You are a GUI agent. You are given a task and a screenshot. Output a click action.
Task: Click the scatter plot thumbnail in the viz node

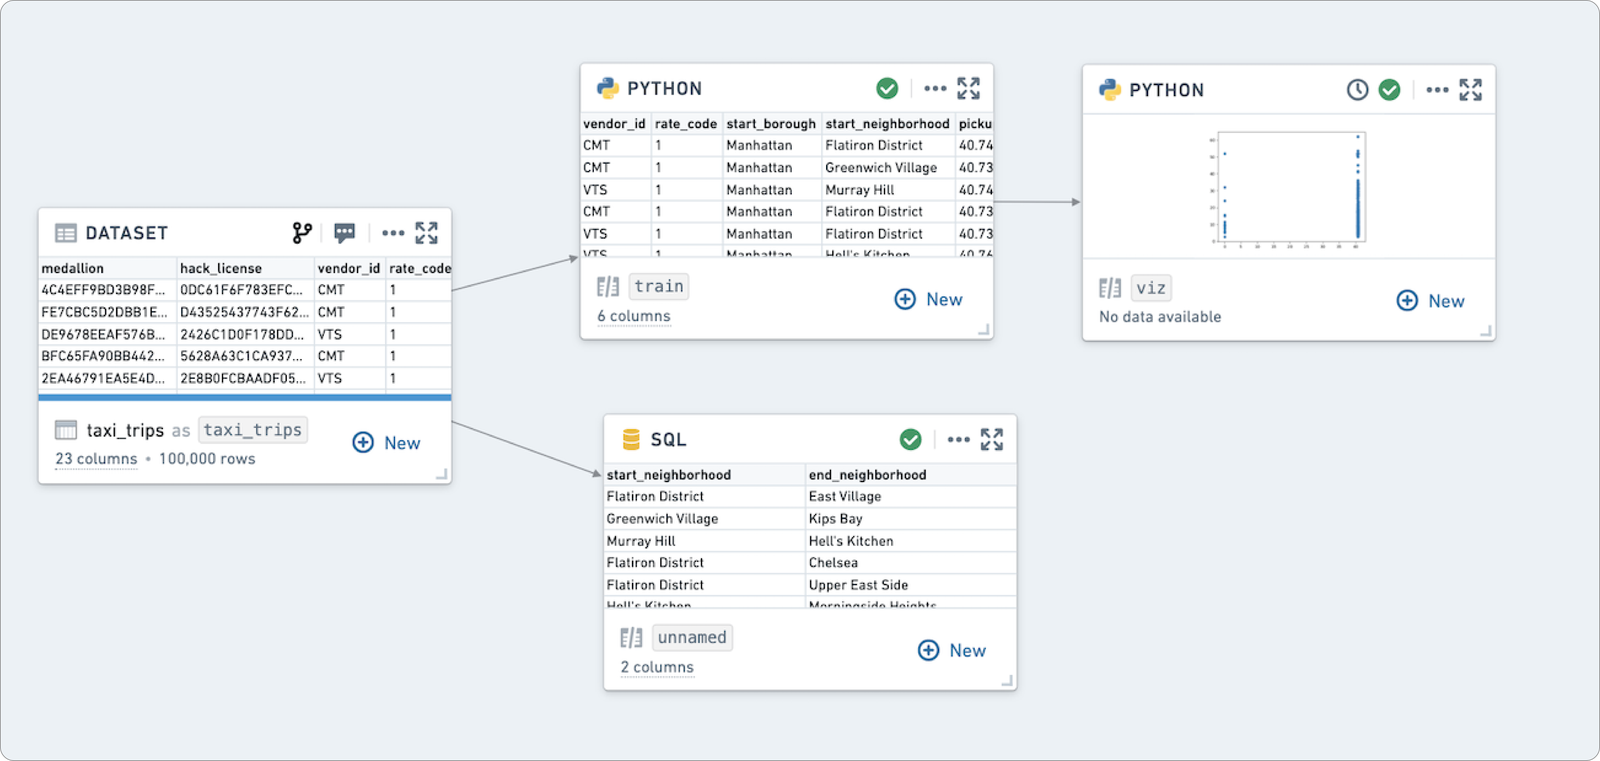pos(1288,188)
